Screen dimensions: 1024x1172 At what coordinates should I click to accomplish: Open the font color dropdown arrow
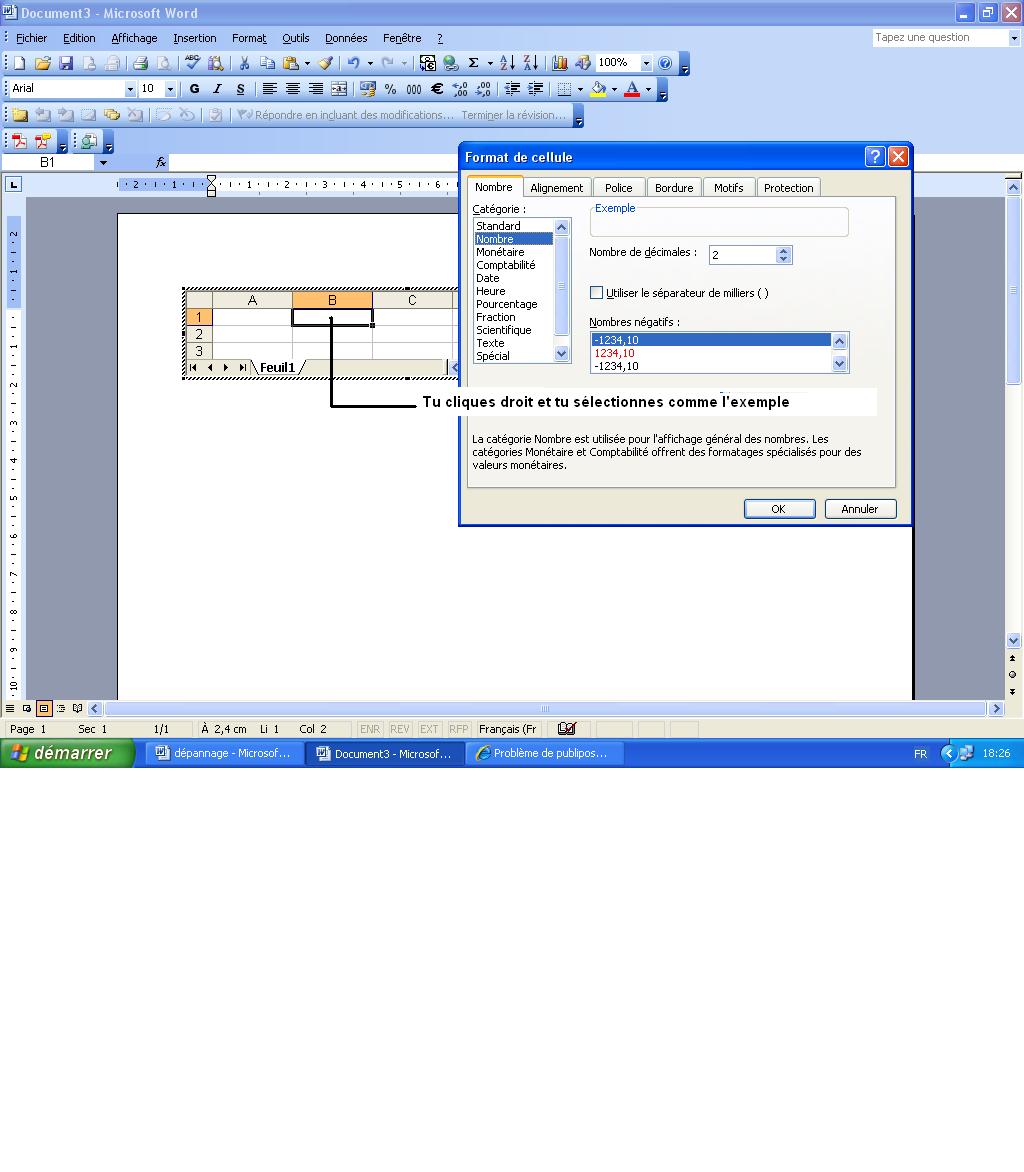[649, 88]
